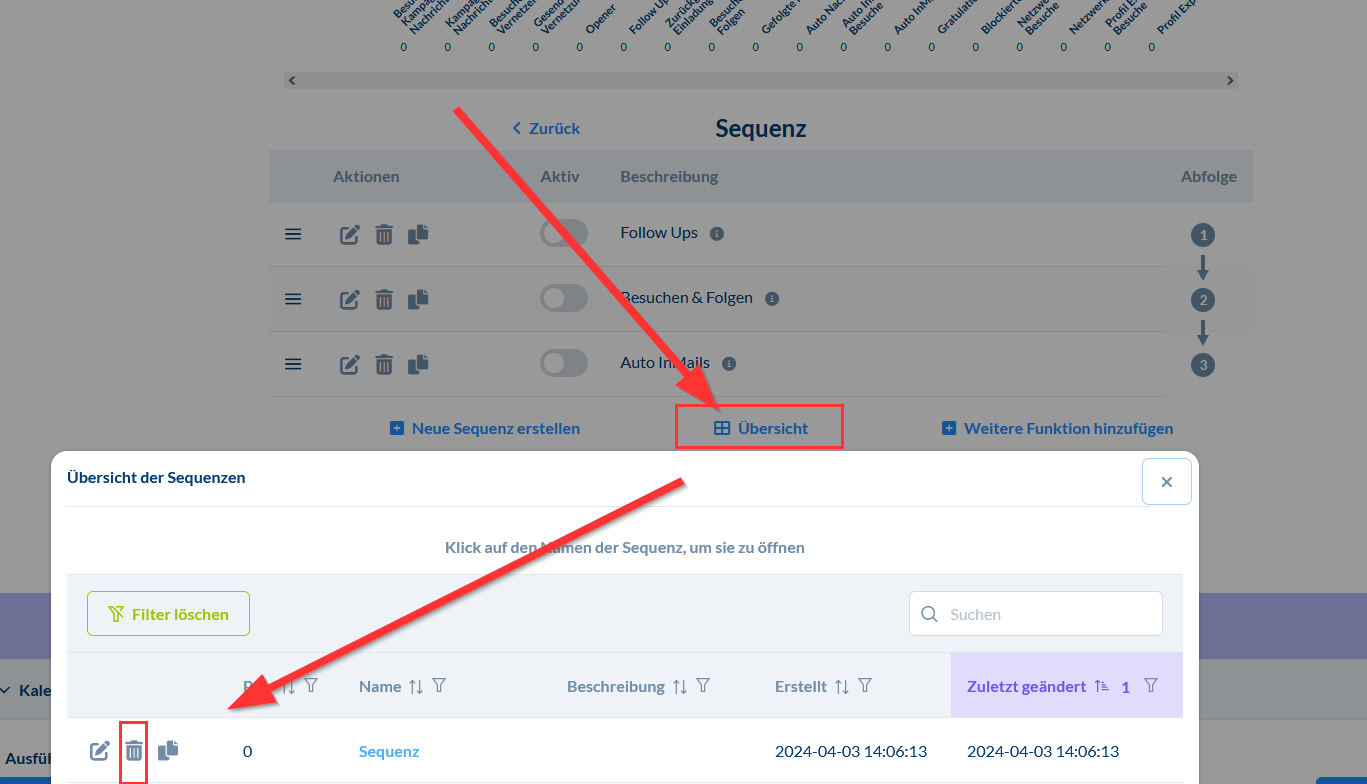Edit the Follow Ups sequence row

click(x=349, y=235)
